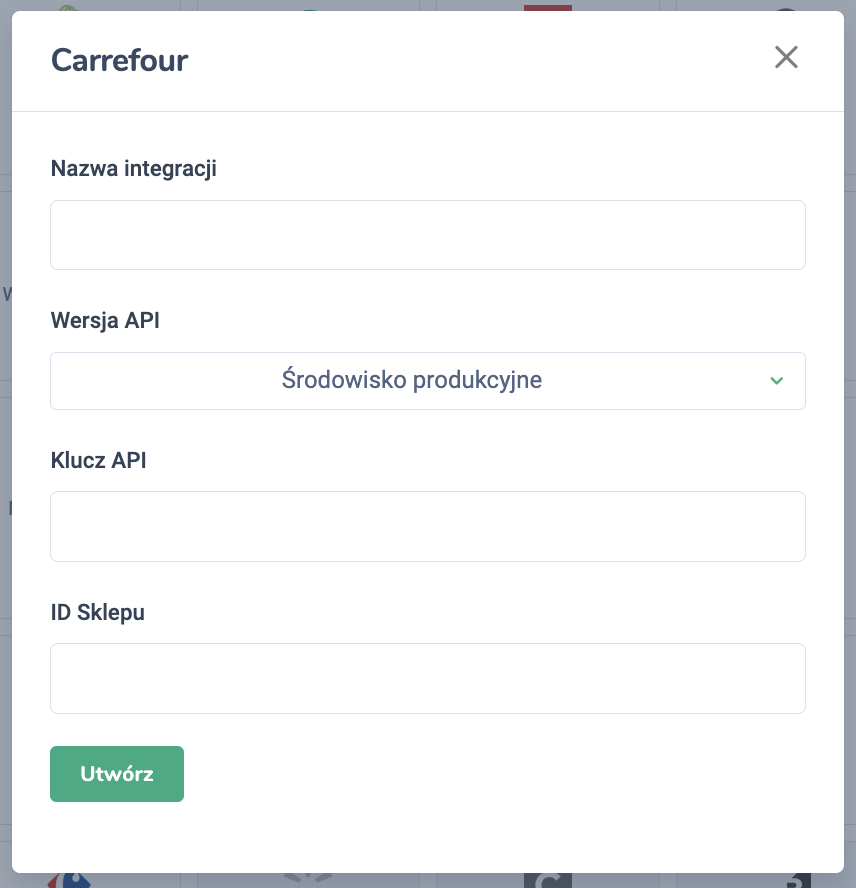This screenshot has height=888, width=856.
Task: Focus the Klucz API input field
Action: [x=427, y=526]
